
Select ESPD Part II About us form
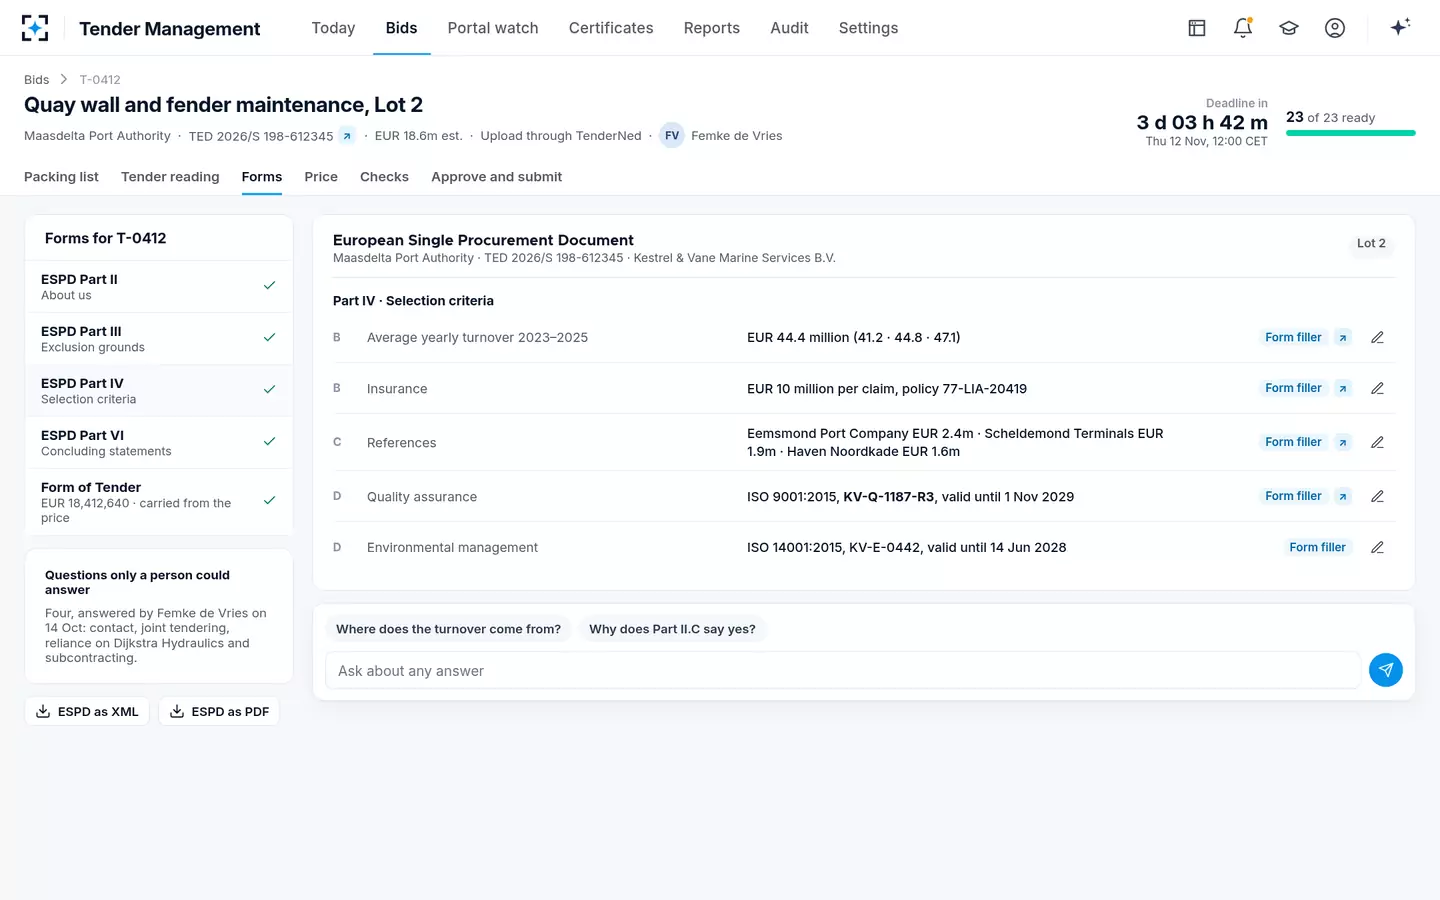click(159, 287)
